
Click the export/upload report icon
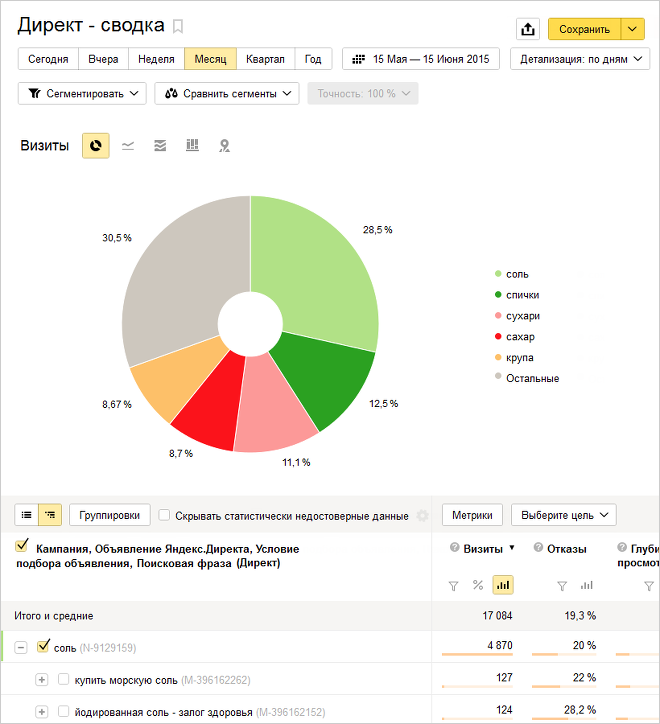(x=528, y=29)
